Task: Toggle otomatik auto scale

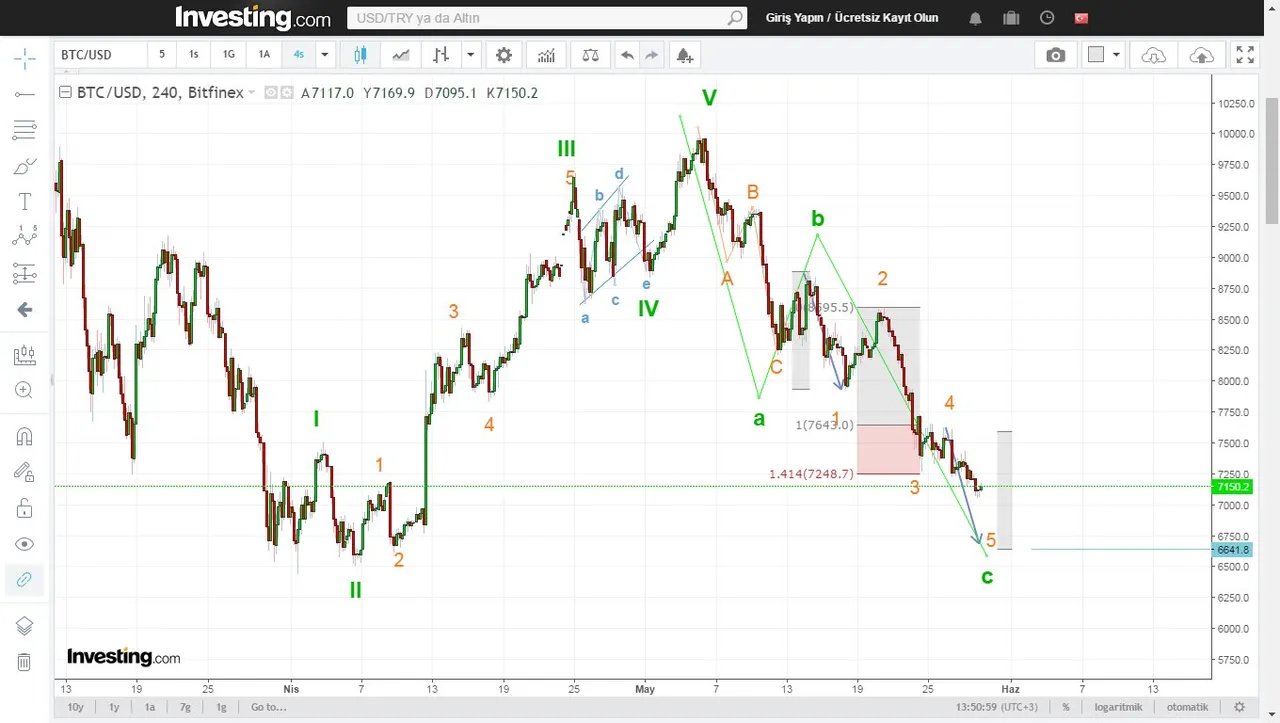Action: [1188, 707]
